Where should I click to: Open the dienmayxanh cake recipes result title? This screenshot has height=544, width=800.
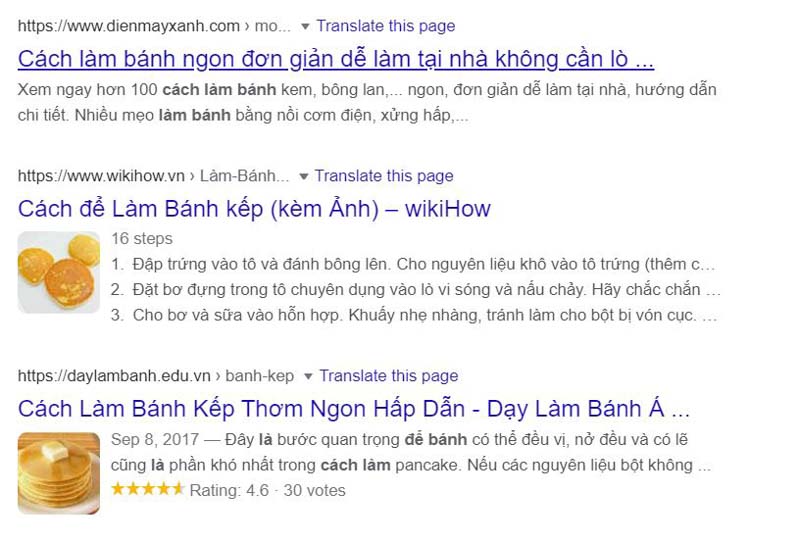[336, 58]
